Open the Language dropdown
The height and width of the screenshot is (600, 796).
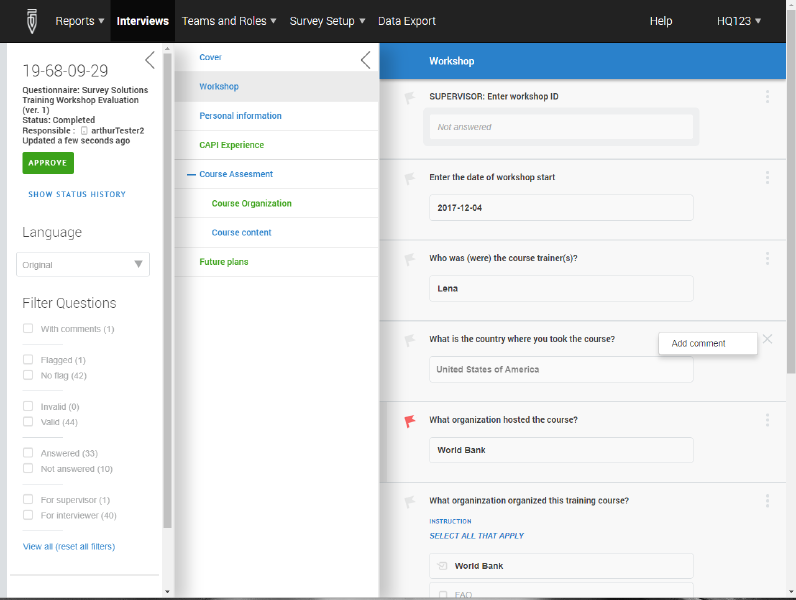click(x=84, y=265)
